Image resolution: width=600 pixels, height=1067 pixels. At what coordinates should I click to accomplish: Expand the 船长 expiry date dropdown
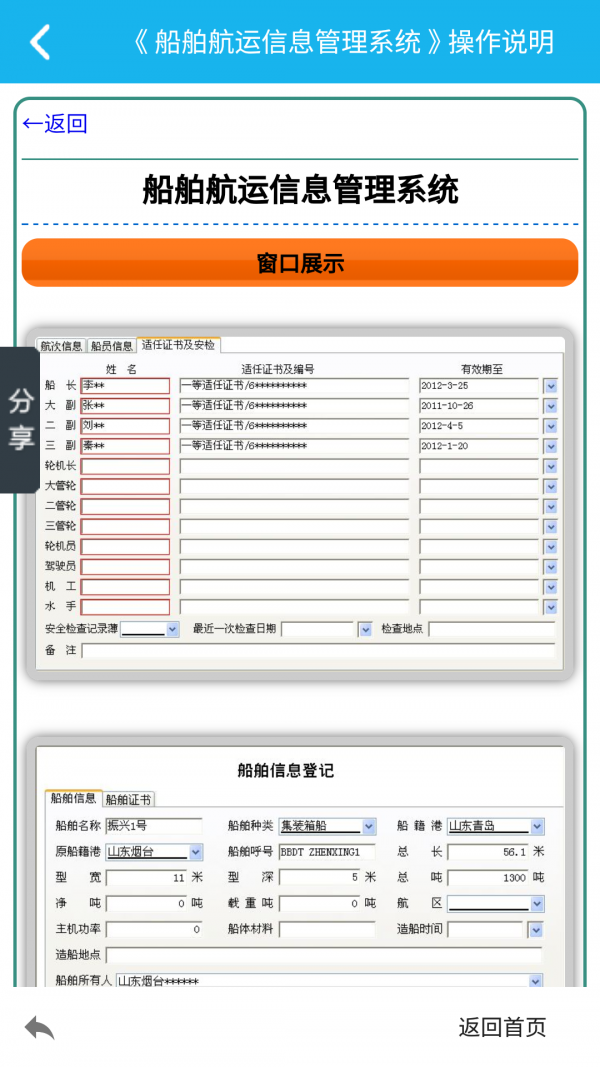pyautogui.click(x=550, y=386)
